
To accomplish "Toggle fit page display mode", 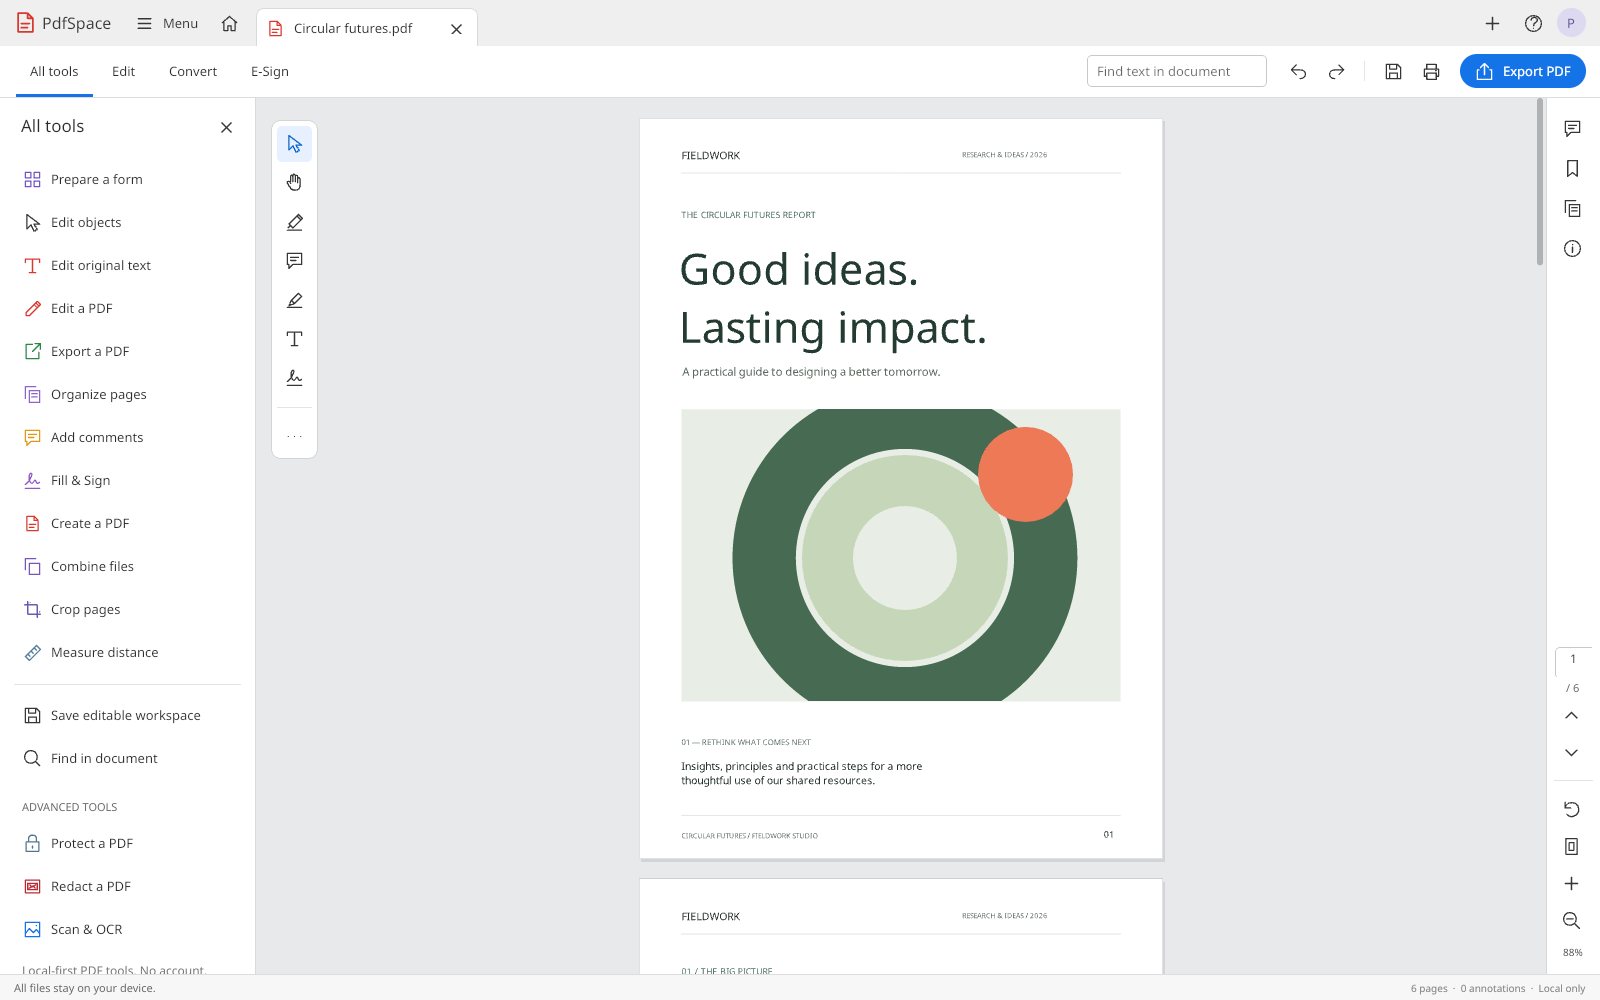I will coord(1571,847).
